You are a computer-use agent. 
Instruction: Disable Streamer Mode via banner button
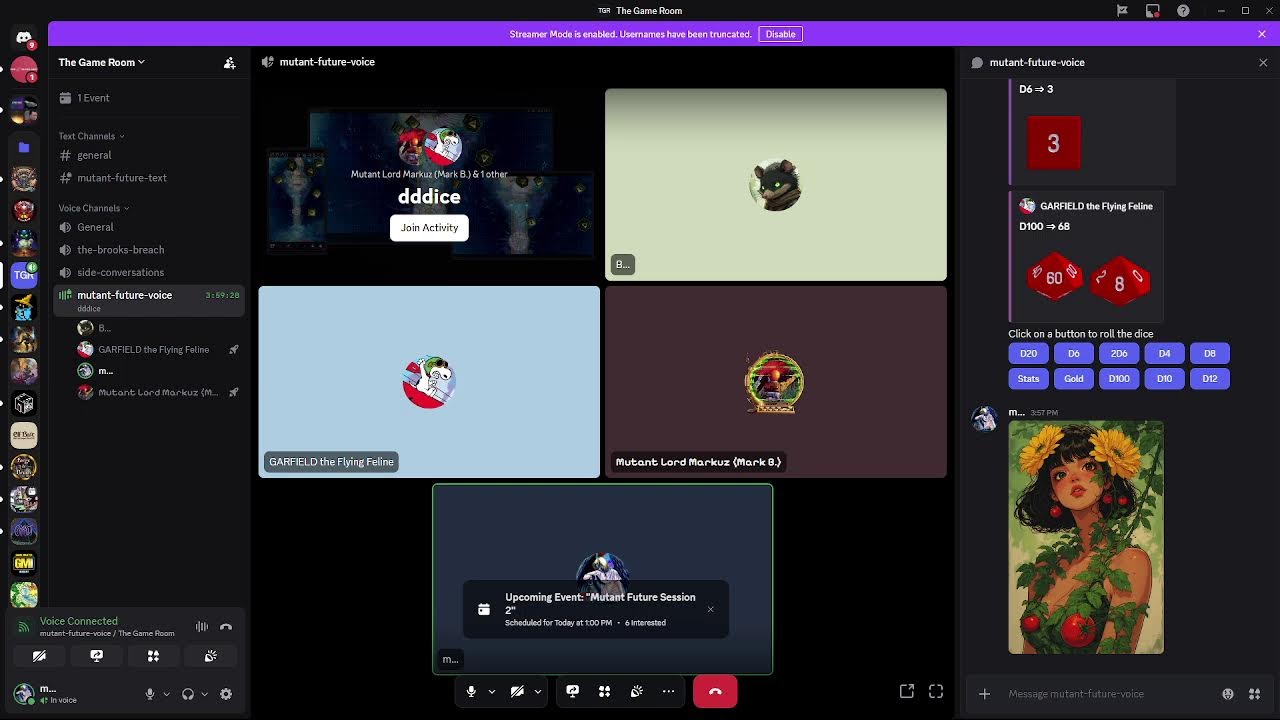point(780,34)
